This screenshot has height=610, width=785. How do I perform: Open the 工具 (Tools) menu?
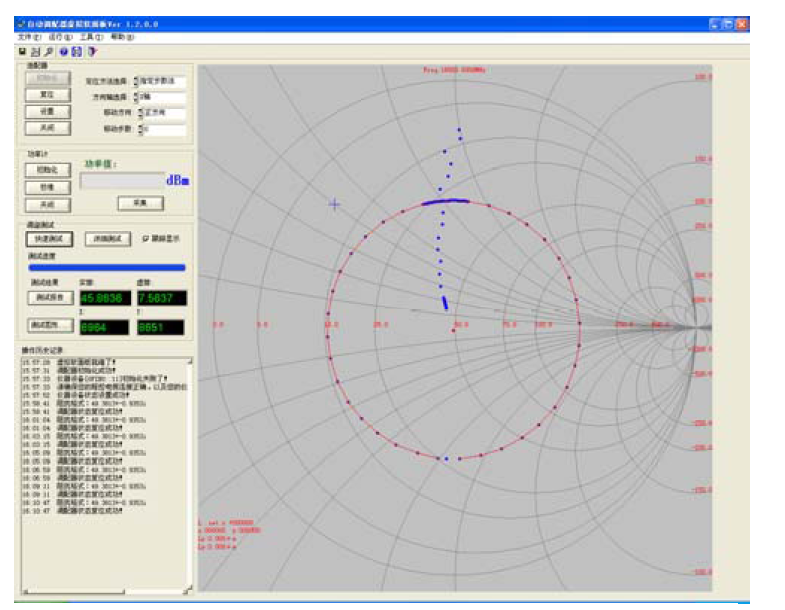pyautogui.click(x=91, y=37)
